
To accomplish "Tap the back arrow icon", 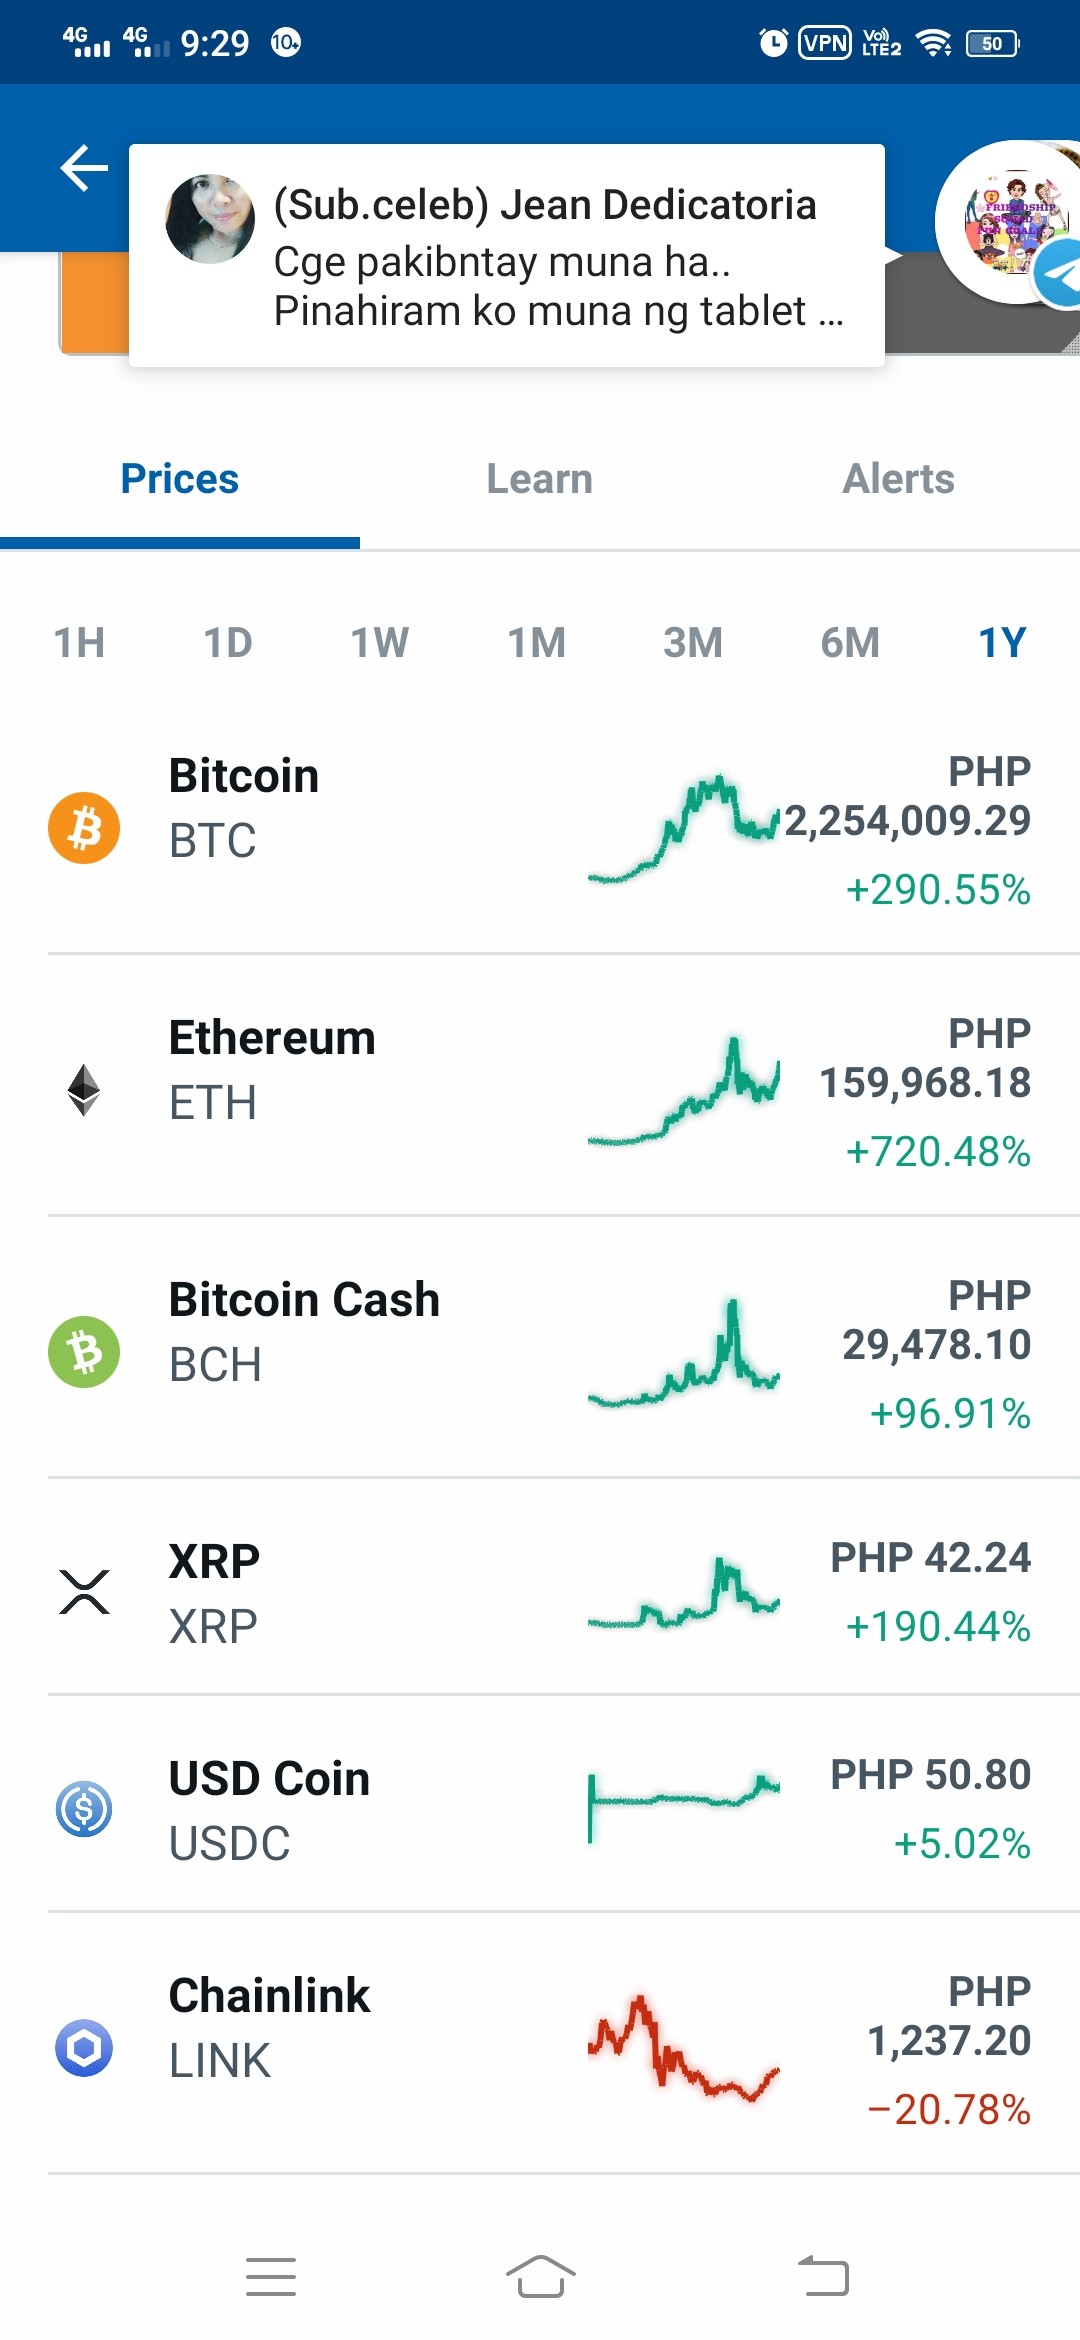I will click(x=84, y=167).
